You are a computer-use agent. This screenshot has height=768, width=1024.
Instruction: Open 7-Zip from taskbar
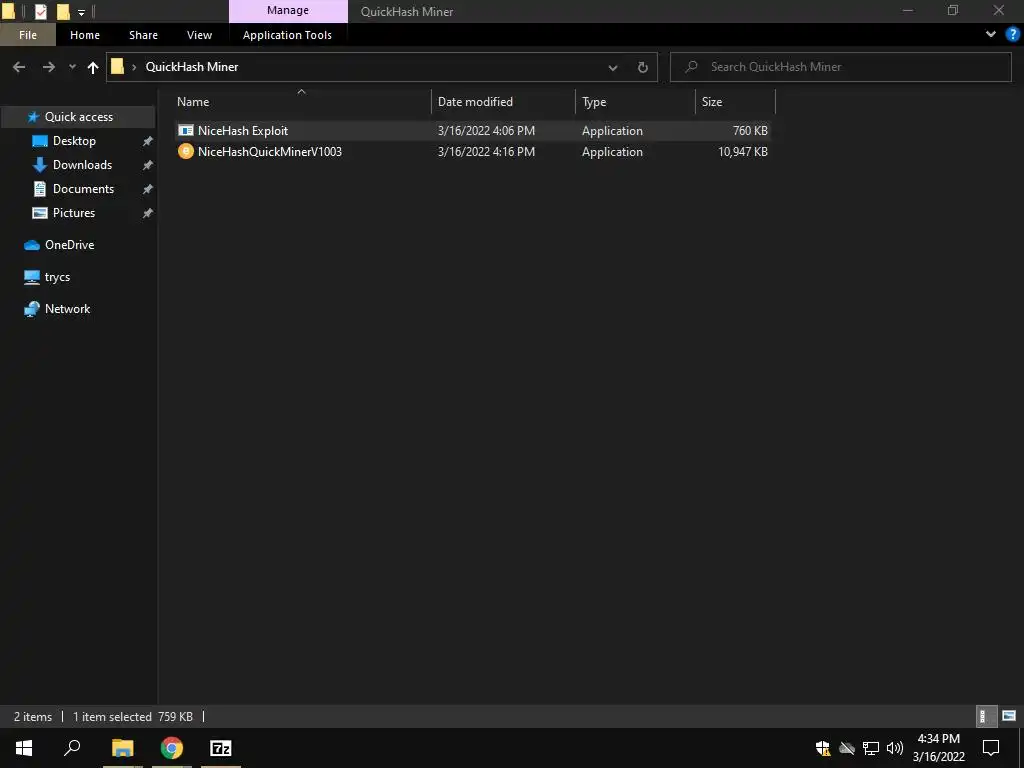(x=221, y=748)
